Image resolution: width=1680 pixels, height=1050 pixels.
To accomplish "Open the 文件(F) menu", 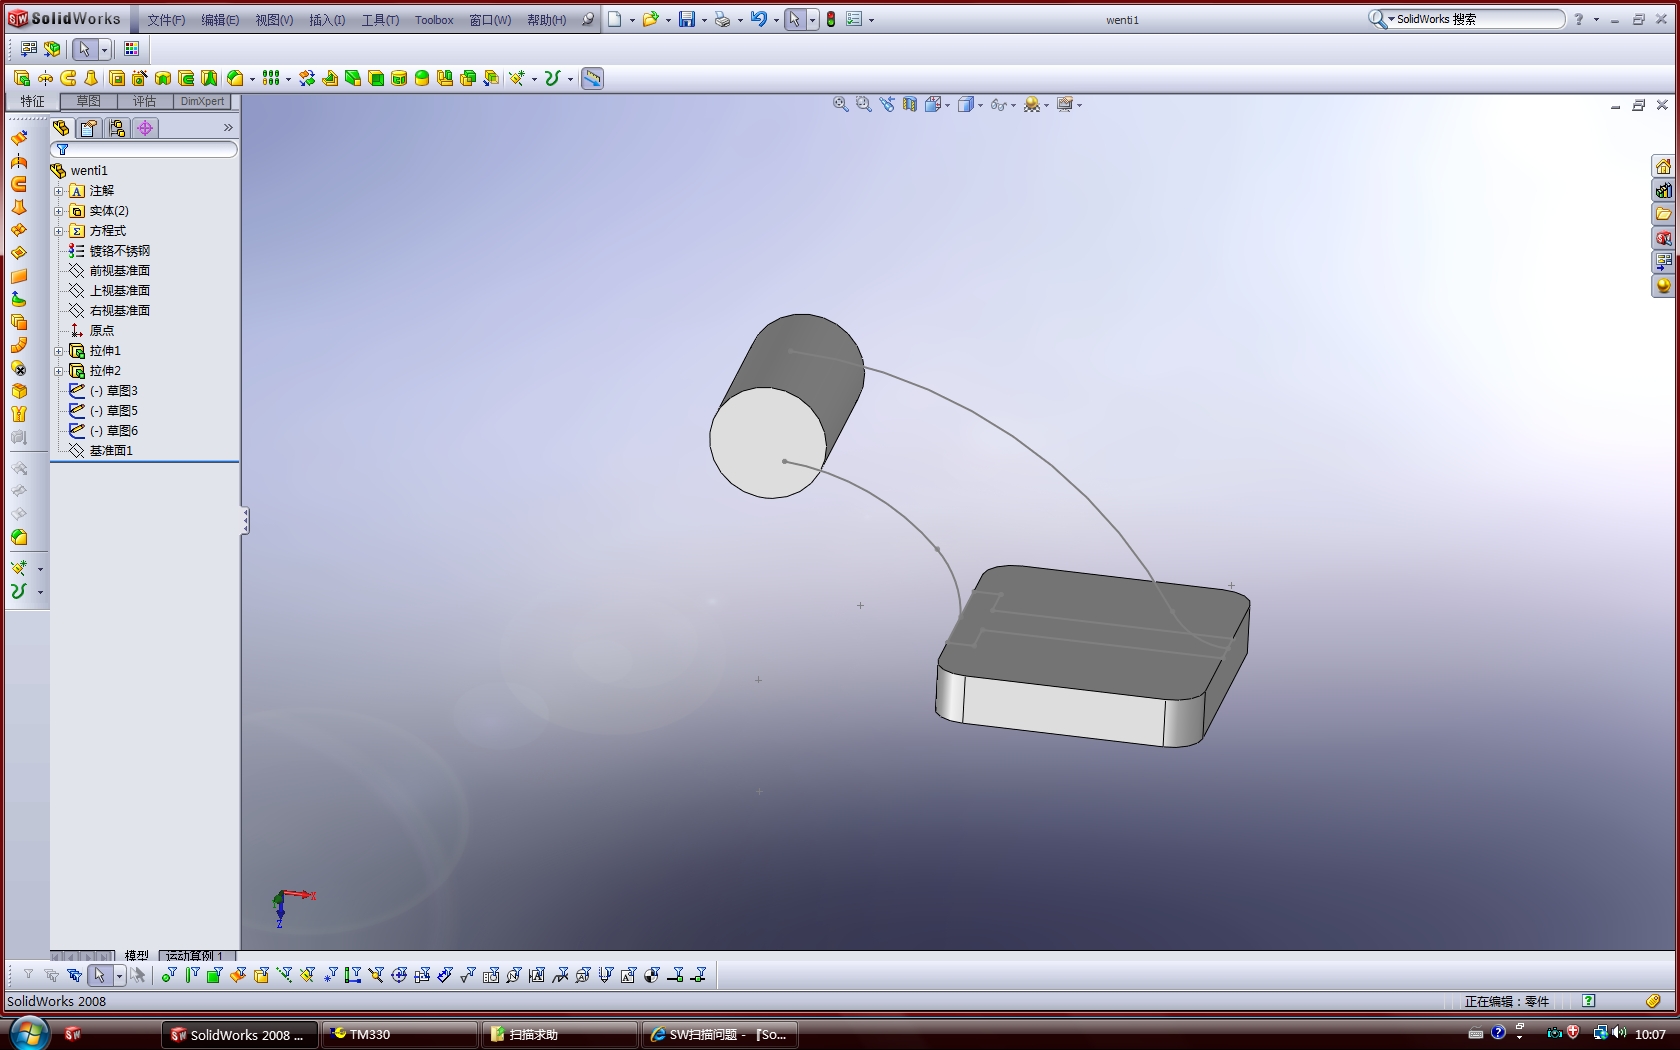I will (x=166, y=20).
